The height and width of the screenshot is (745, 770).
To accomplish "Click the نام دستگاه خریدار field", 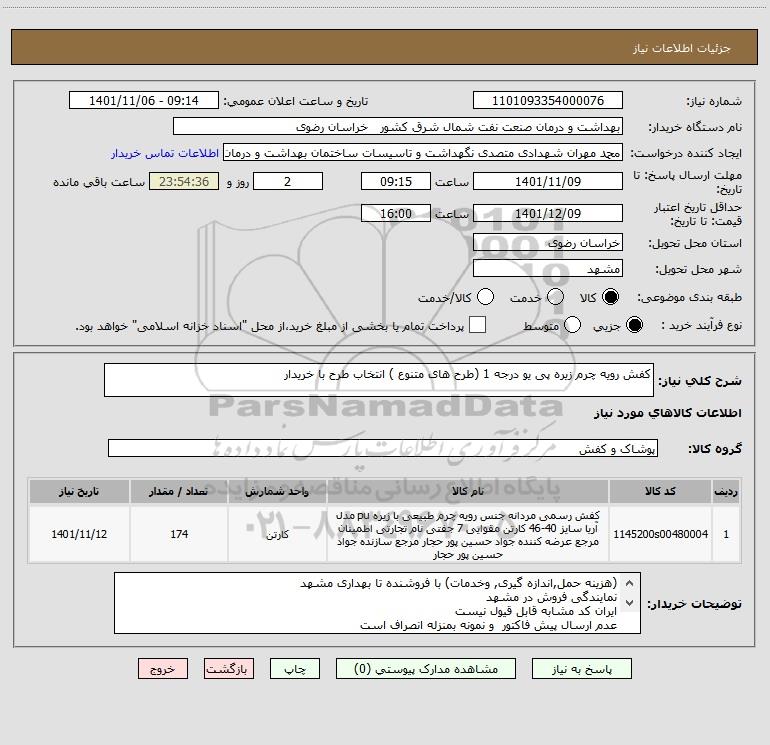I will tap(398, 127).
